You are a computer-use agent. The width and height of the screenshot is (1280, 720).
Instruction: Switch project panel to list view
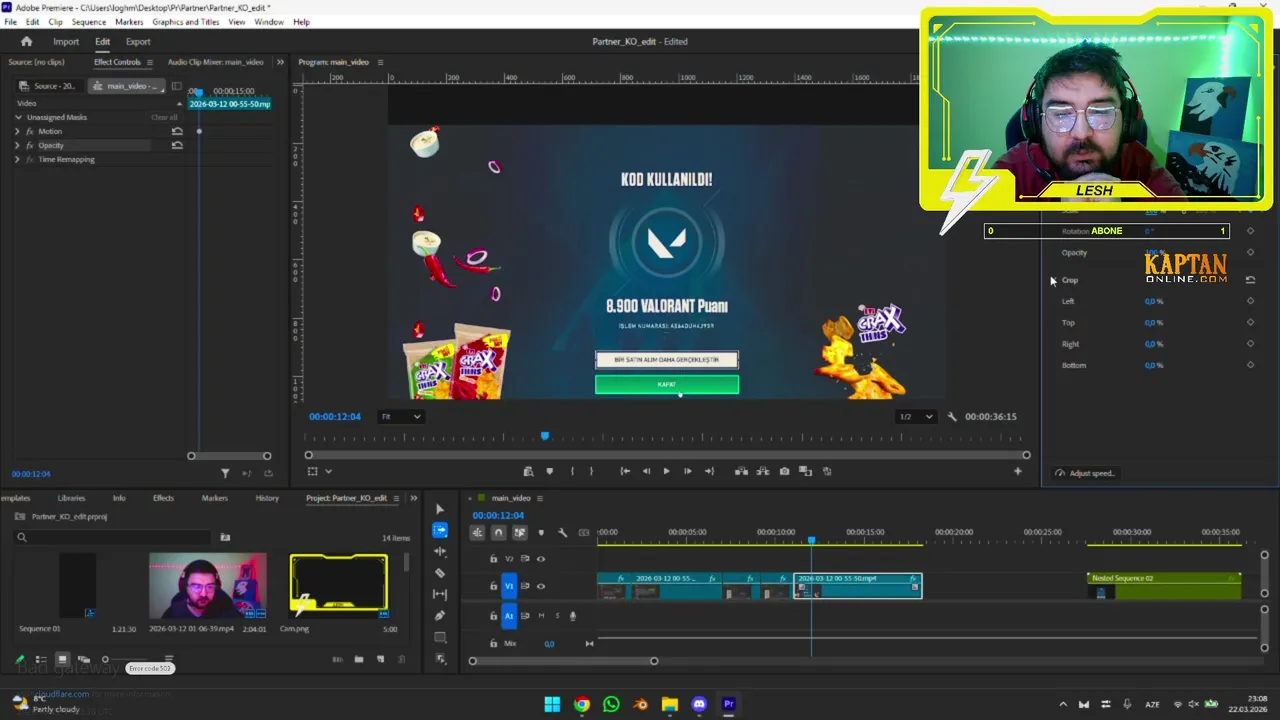tap(41, 659)
